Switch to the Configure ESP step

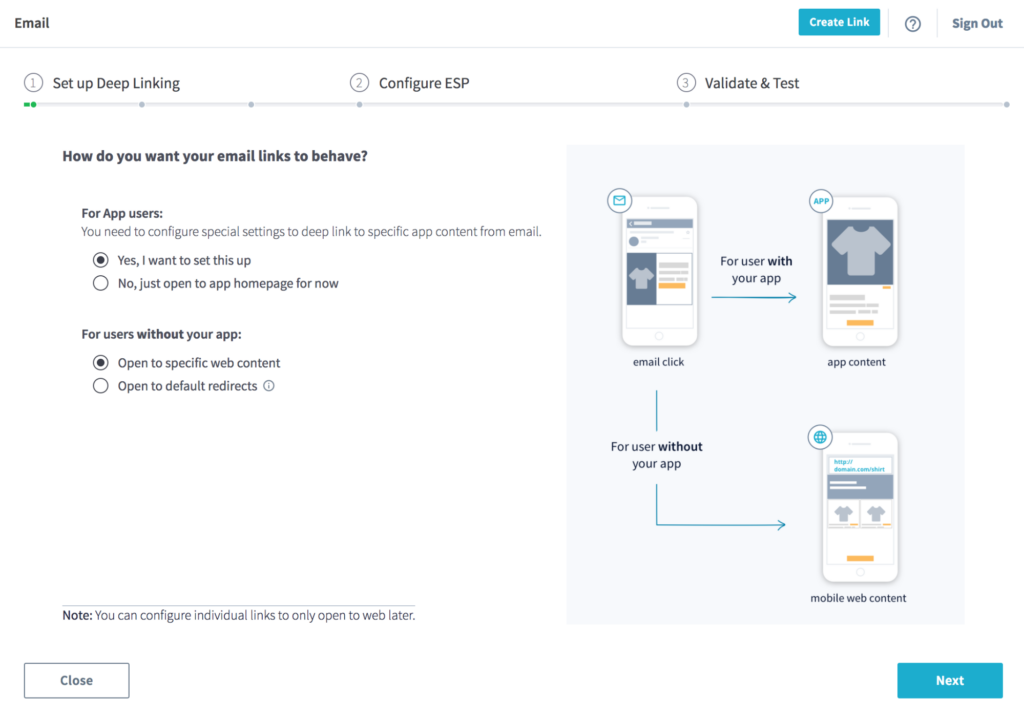(423, 83)
